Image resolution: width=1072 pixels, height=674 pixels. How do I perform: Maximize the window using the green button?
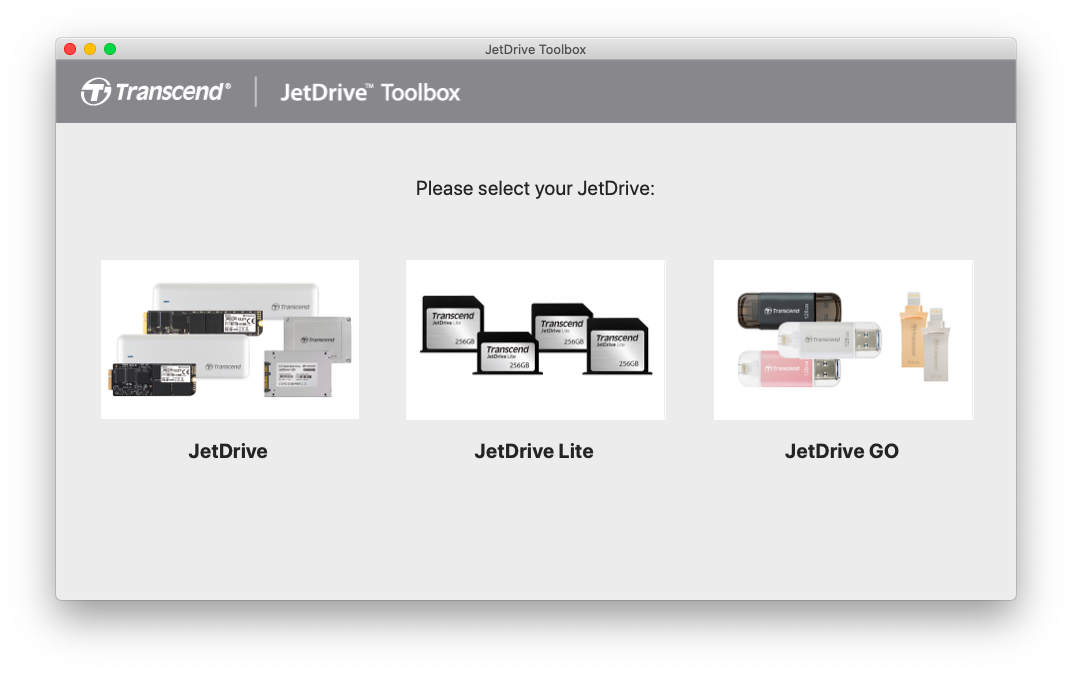(x=109, y=49)
